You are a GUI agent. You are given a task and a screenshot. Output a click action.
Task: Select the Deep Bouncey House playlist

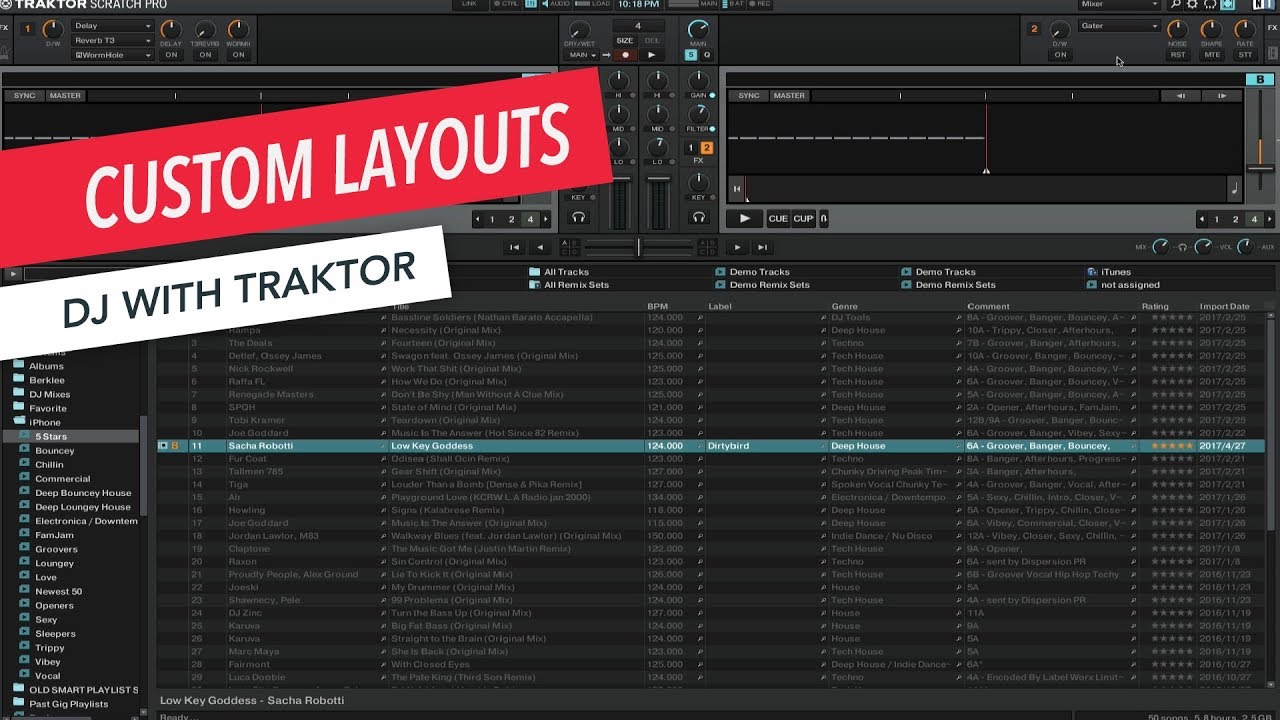[x=83, y=493]
